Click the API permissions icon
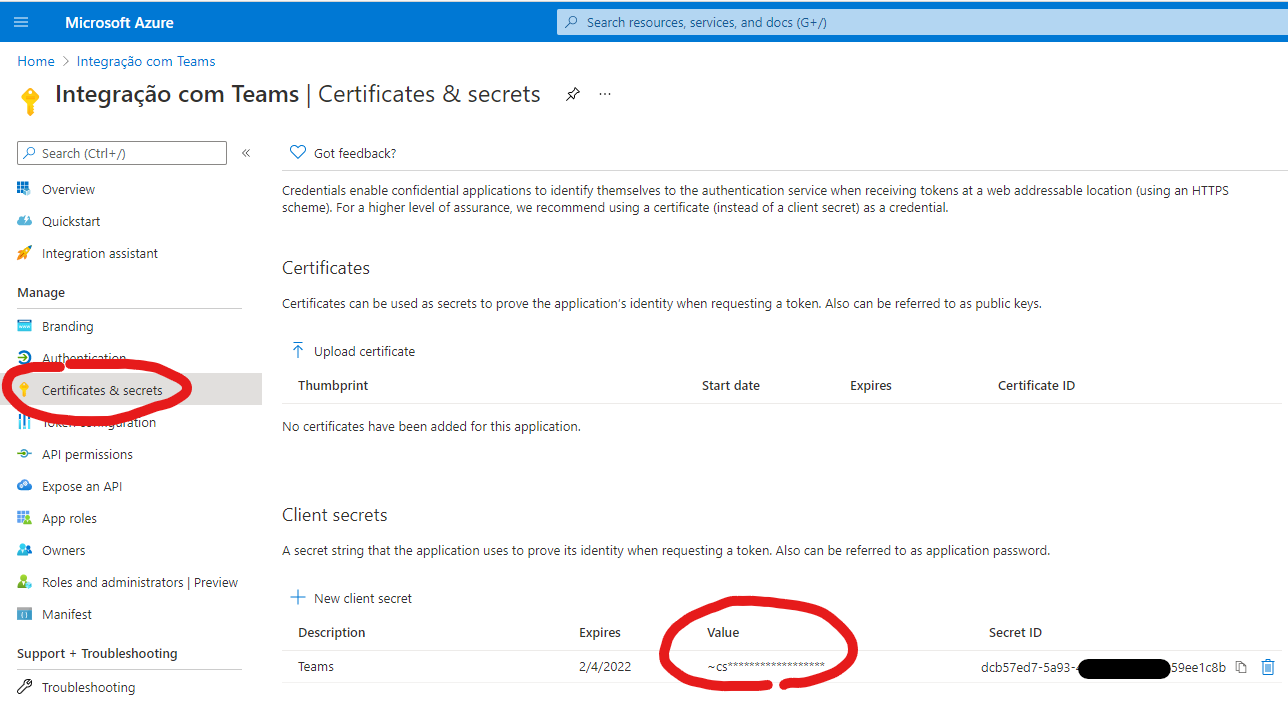Image resolution: width=1288 pixels, height=705 pixels. coord(24,454)
